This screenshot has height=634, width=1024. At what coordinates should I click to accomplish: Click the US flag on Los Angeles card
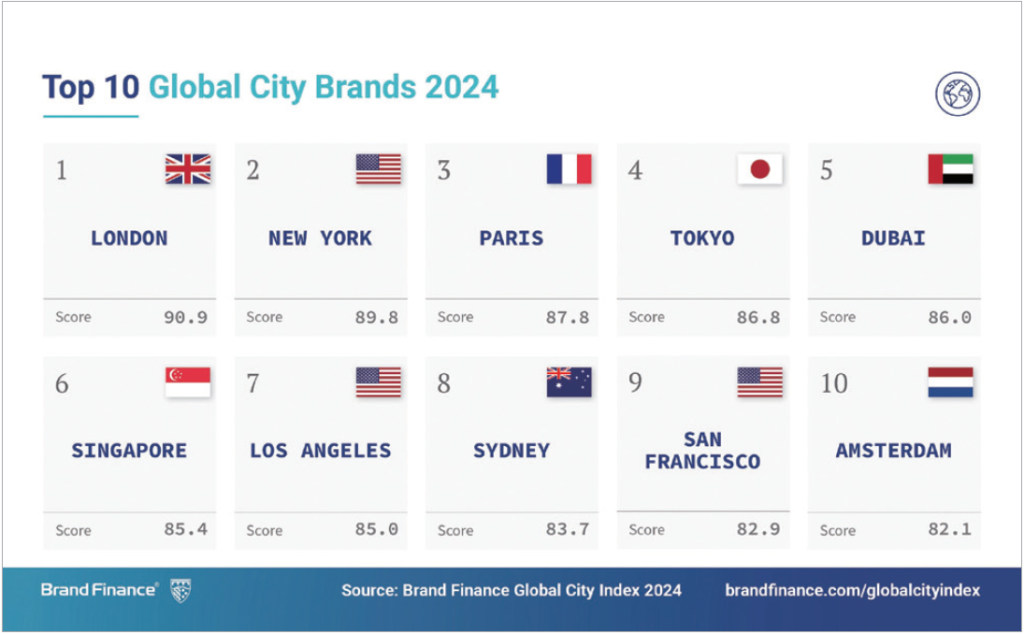click(x=378, y=382)
